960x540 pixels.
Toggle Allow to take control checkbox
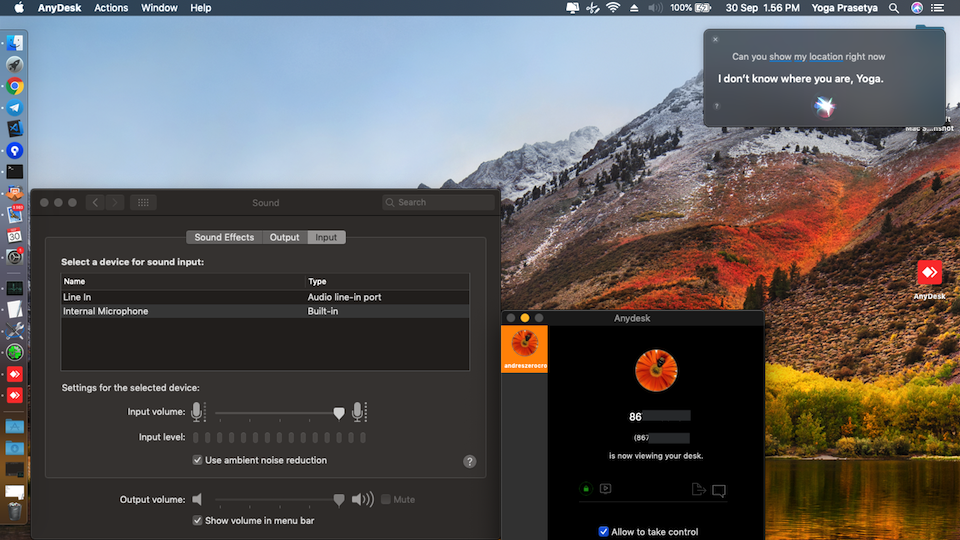604,531
